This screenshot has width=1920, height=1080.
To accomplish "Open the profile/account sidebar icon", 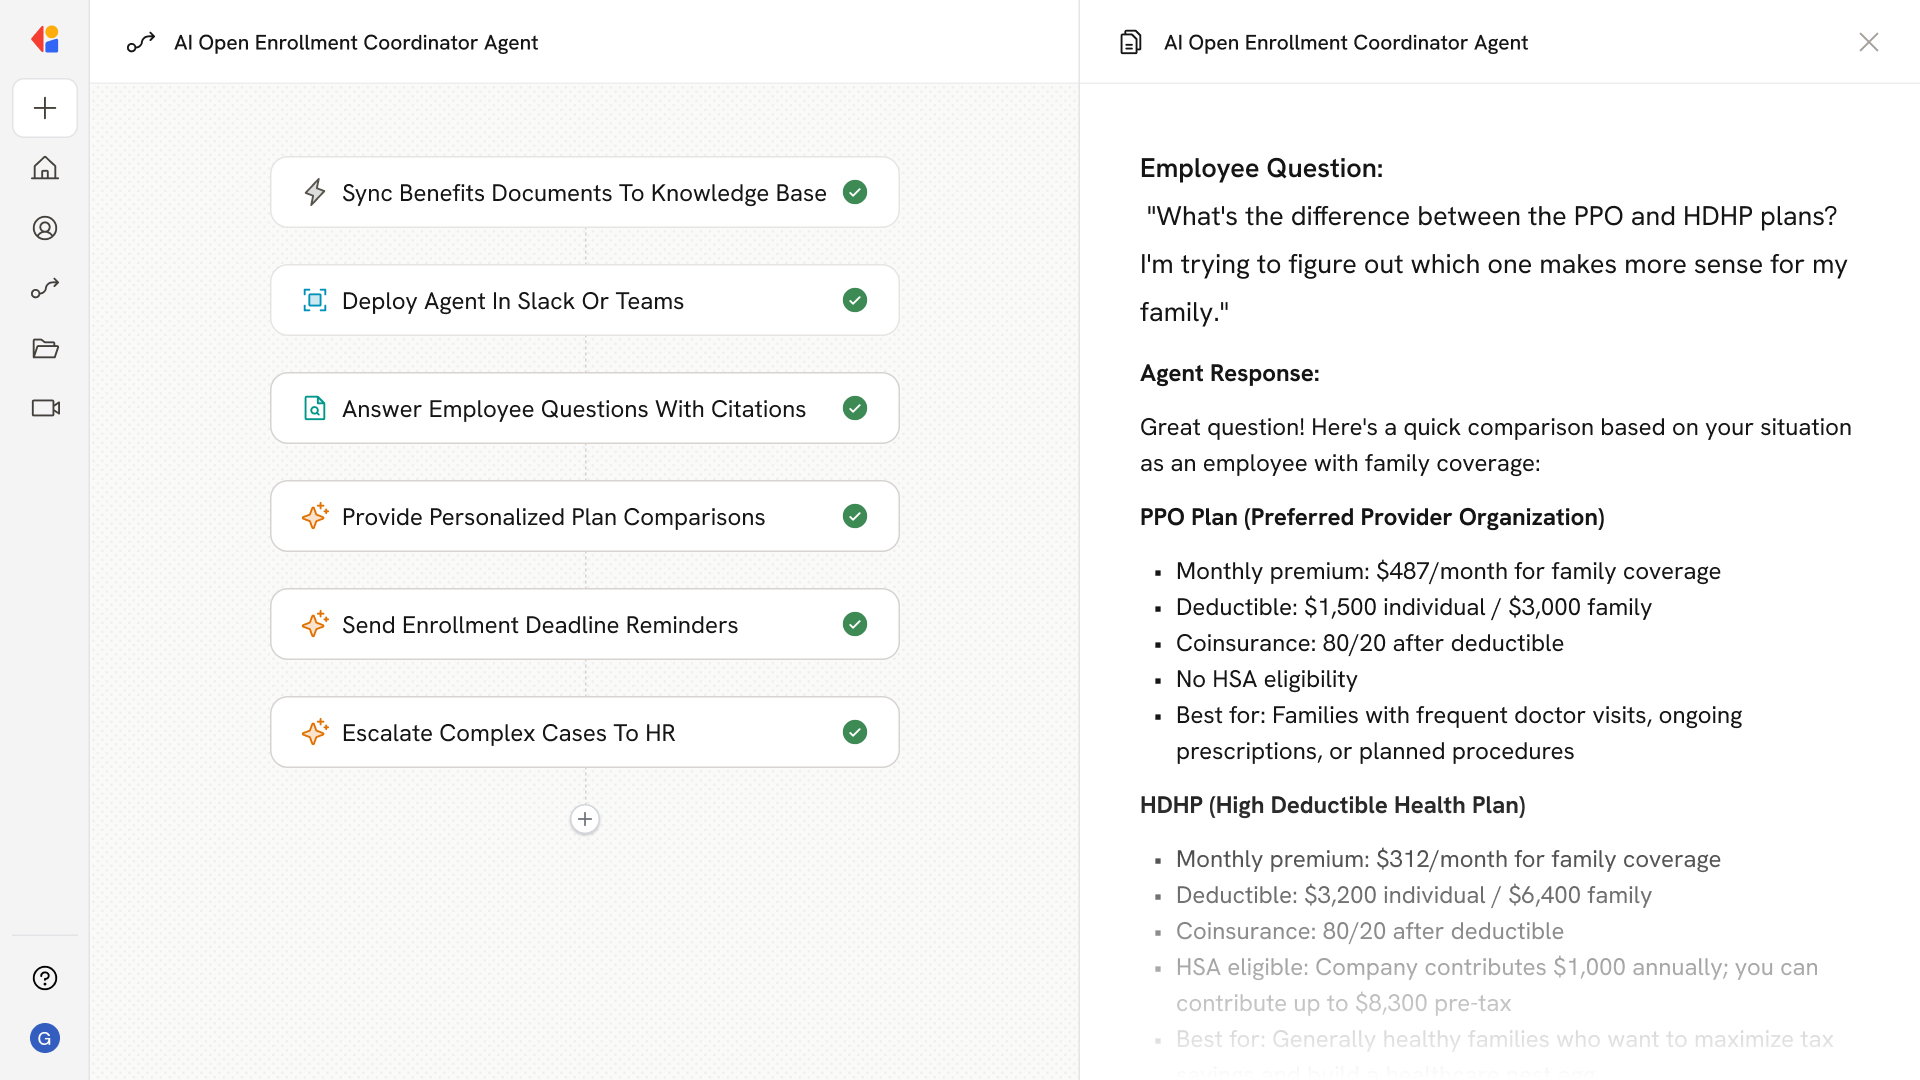I will [x=45, y=228].
